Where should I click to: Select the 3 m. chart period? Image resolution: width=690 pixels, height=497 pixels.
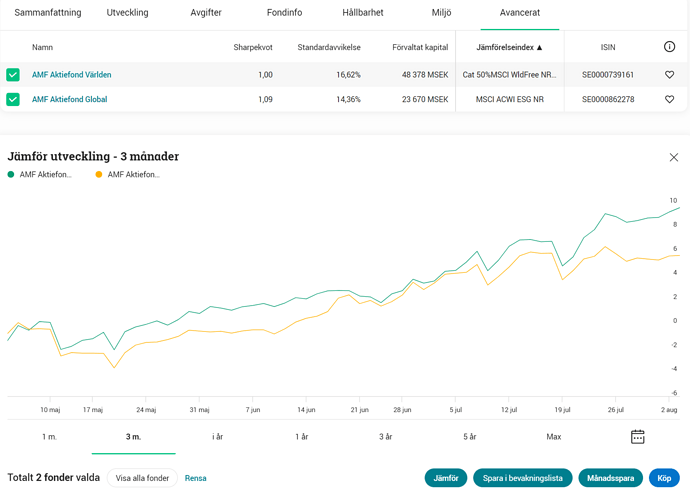[133, 437]
